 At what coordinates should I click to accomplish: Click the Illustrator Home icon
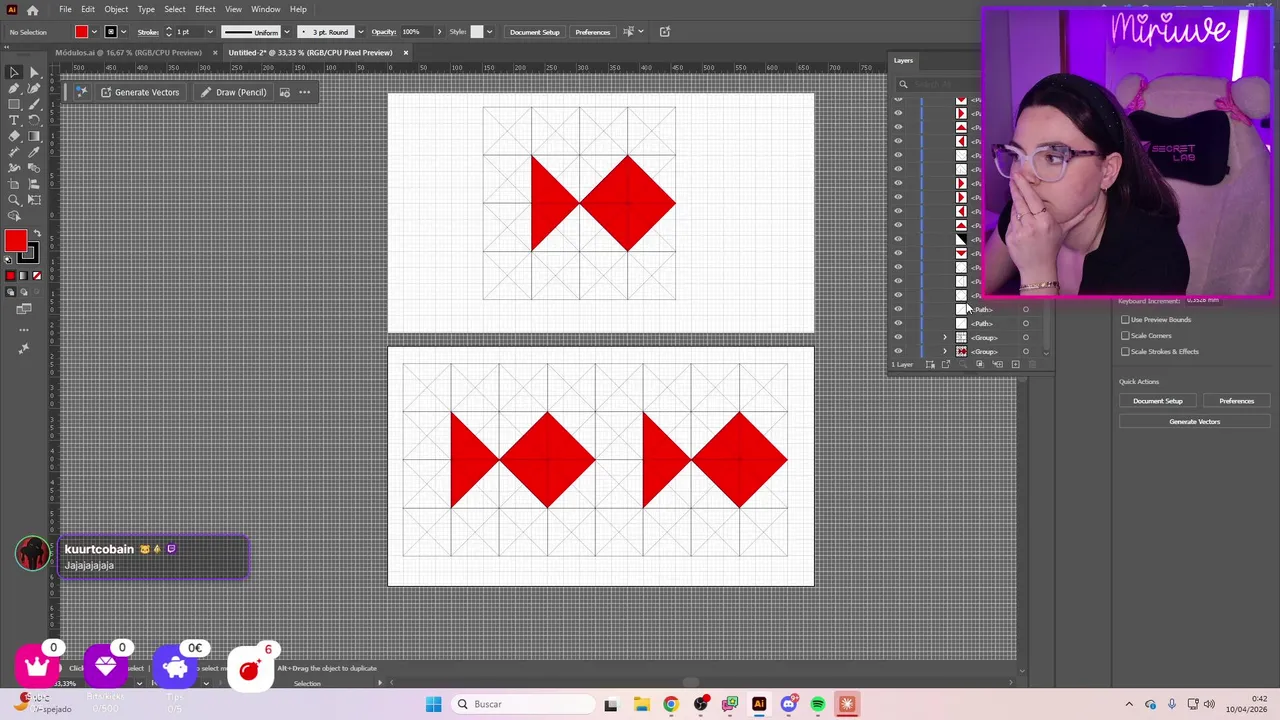(32, 9)
